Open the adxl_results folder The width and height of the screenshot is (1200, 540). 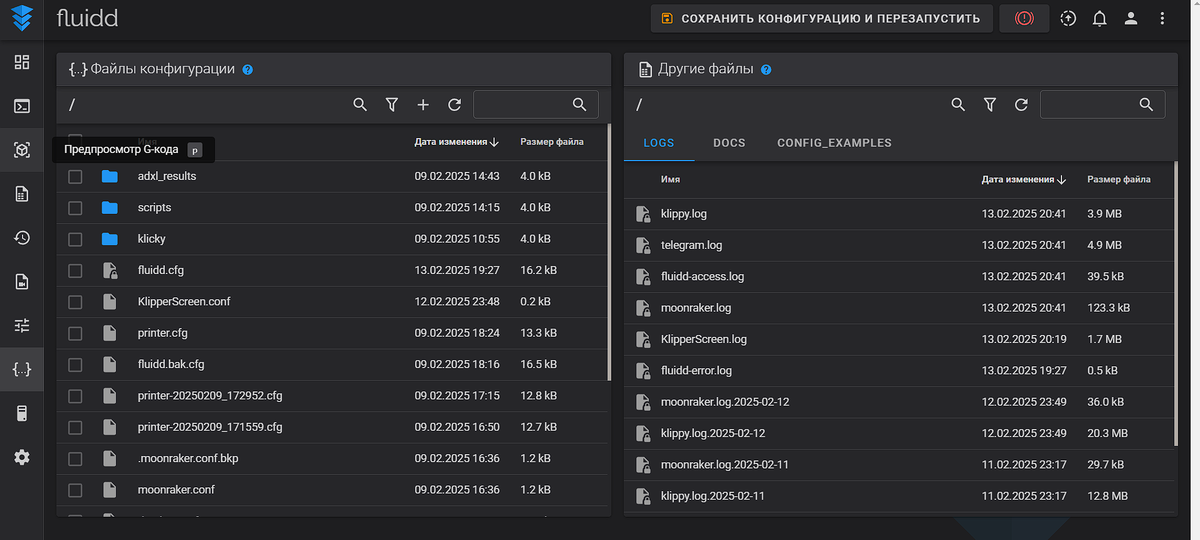point(167,176)
